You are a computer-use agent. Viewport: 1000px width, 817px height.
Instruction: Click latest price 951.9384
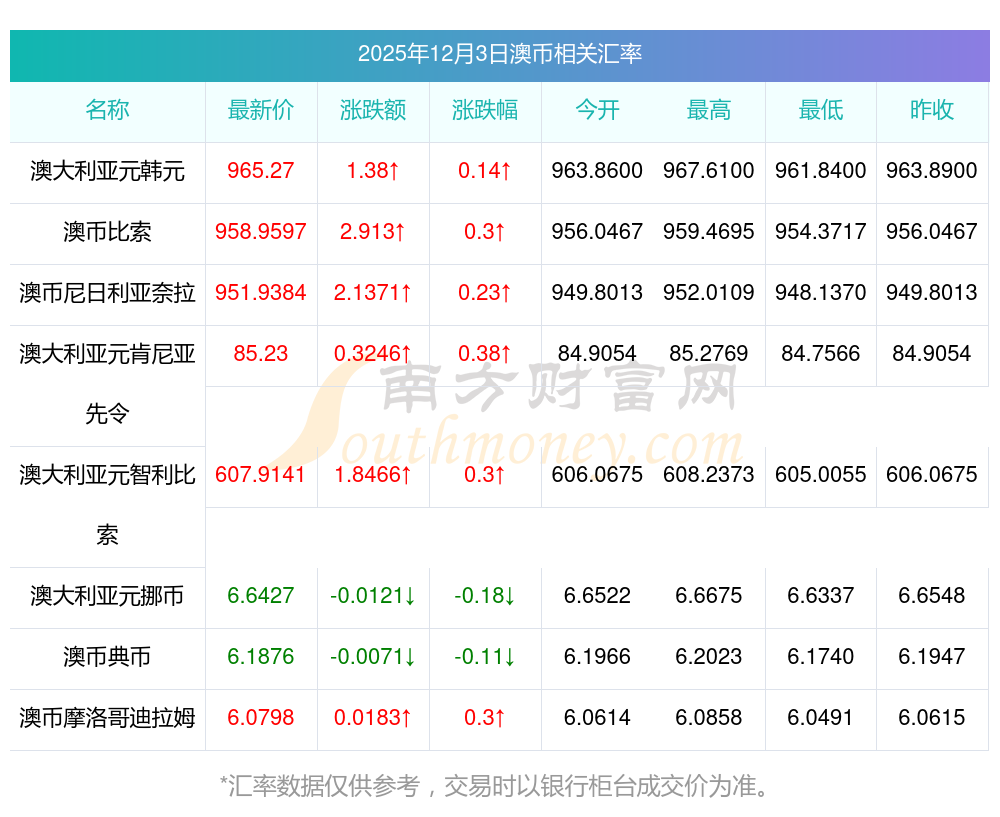(261, 293)
